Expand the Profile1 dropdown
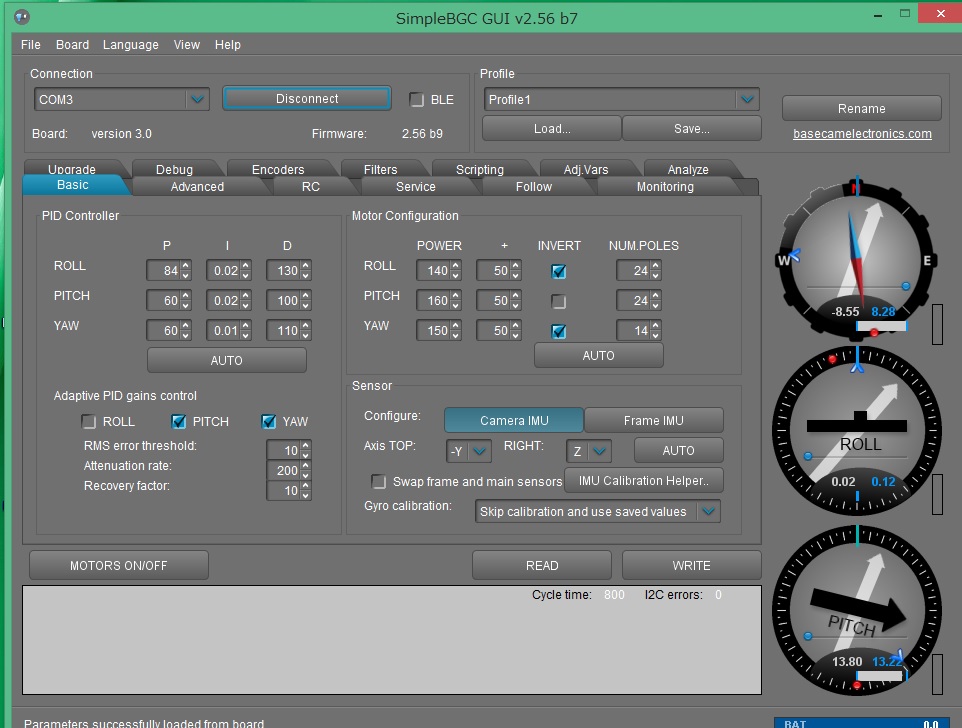This screenshot has width=962, height=728. coord(746,100)
